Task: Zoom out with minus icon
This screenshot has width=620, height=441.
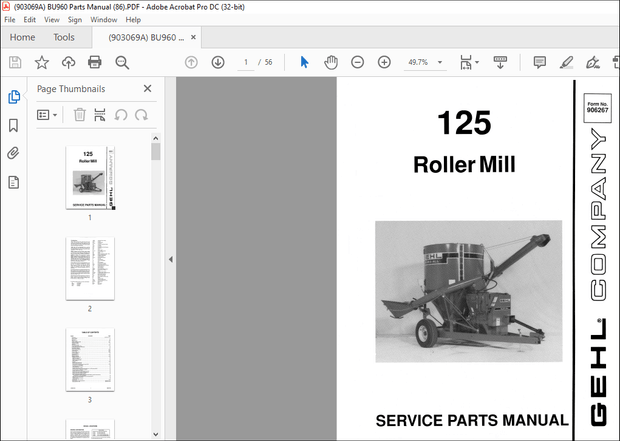Action: pyautogui.click(x=357, y=62)
